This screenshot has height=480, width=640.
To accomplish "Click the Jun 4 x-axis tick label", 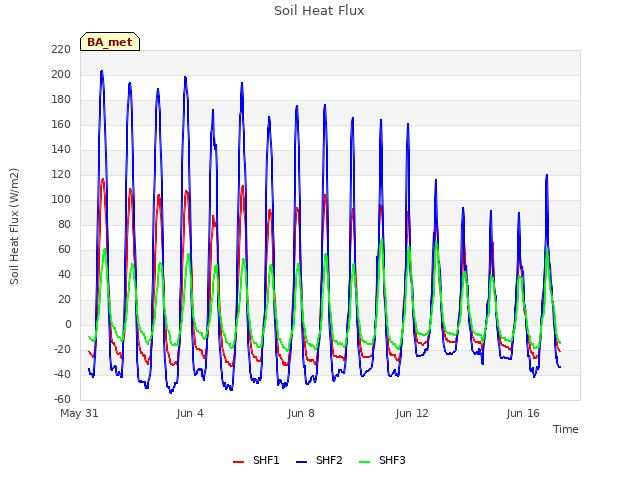I will pos(190,413).
